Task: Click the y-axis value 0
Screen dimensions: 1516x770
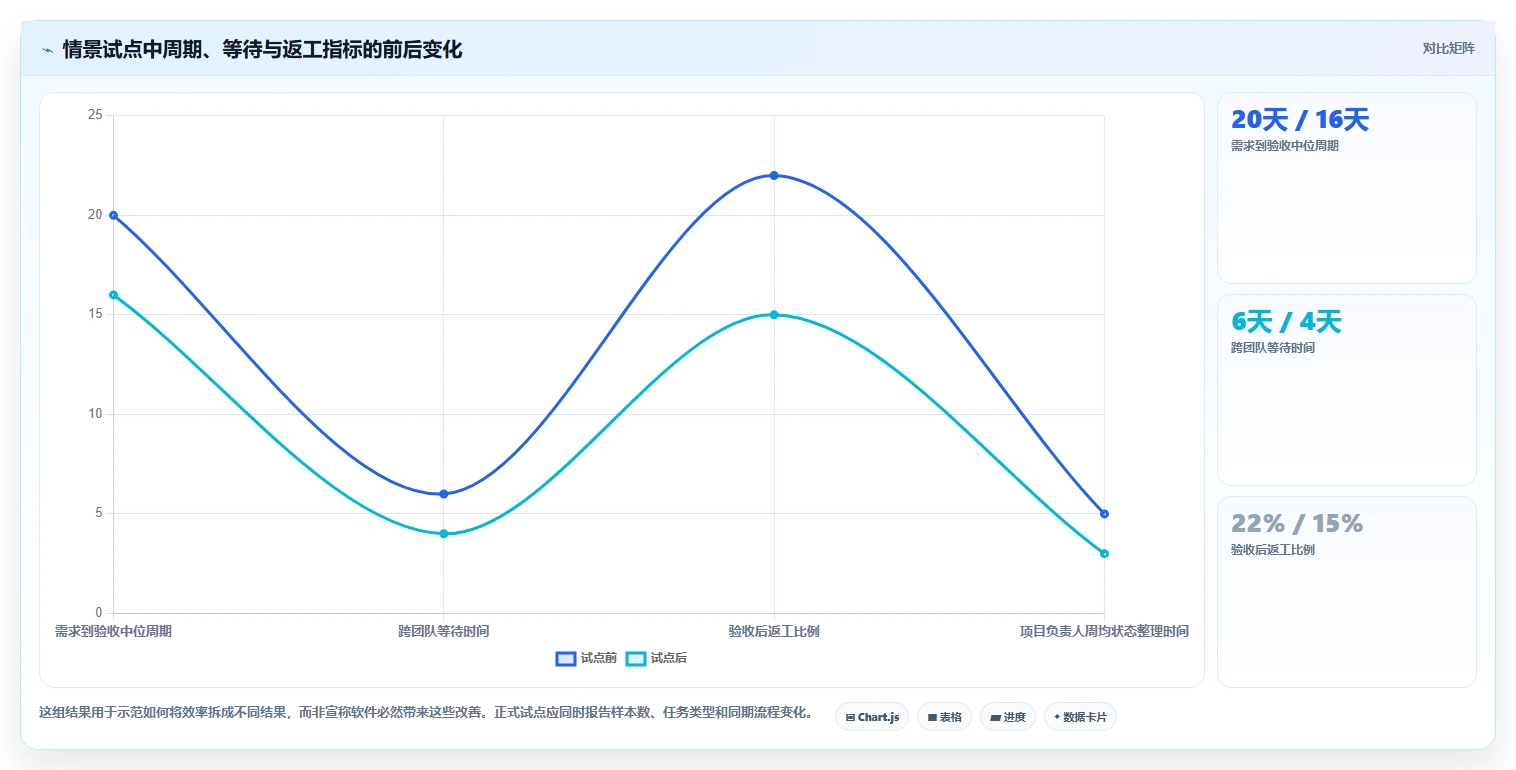Action: point(99,613)
